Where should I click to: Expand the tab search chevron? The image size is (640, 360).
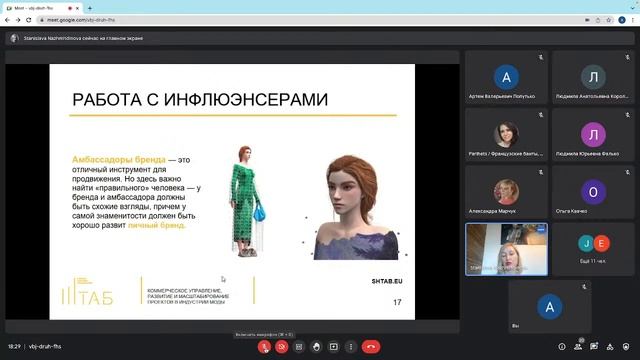click(x=633, y=8)
